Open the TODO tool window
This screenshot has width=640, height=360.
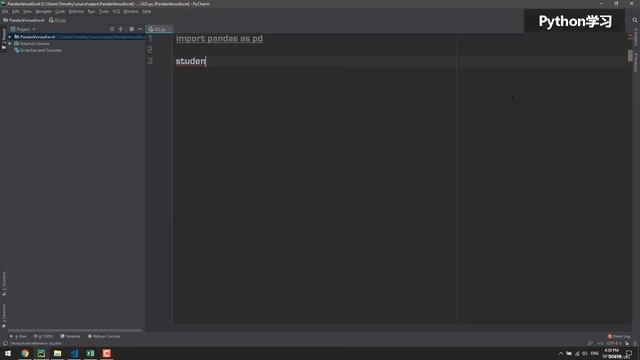point(44,336)
